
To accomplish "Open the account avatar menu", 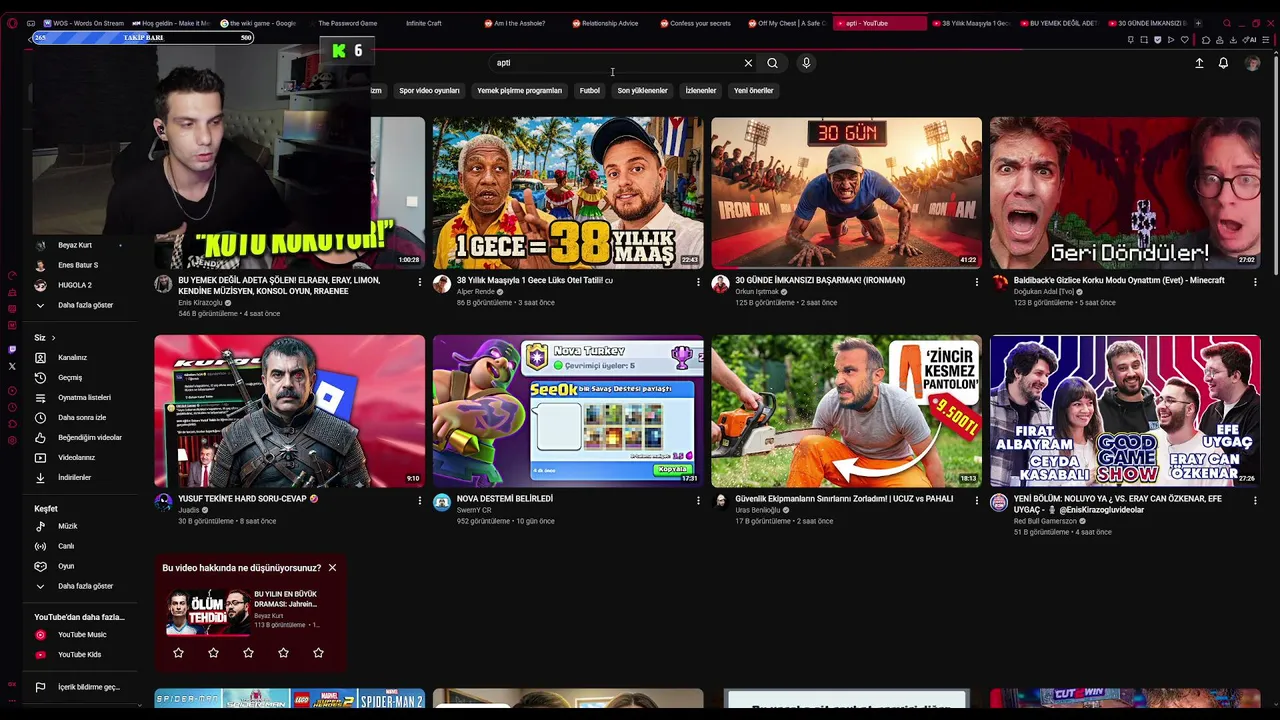I will pyautogui.click(x=1252, y=63).
